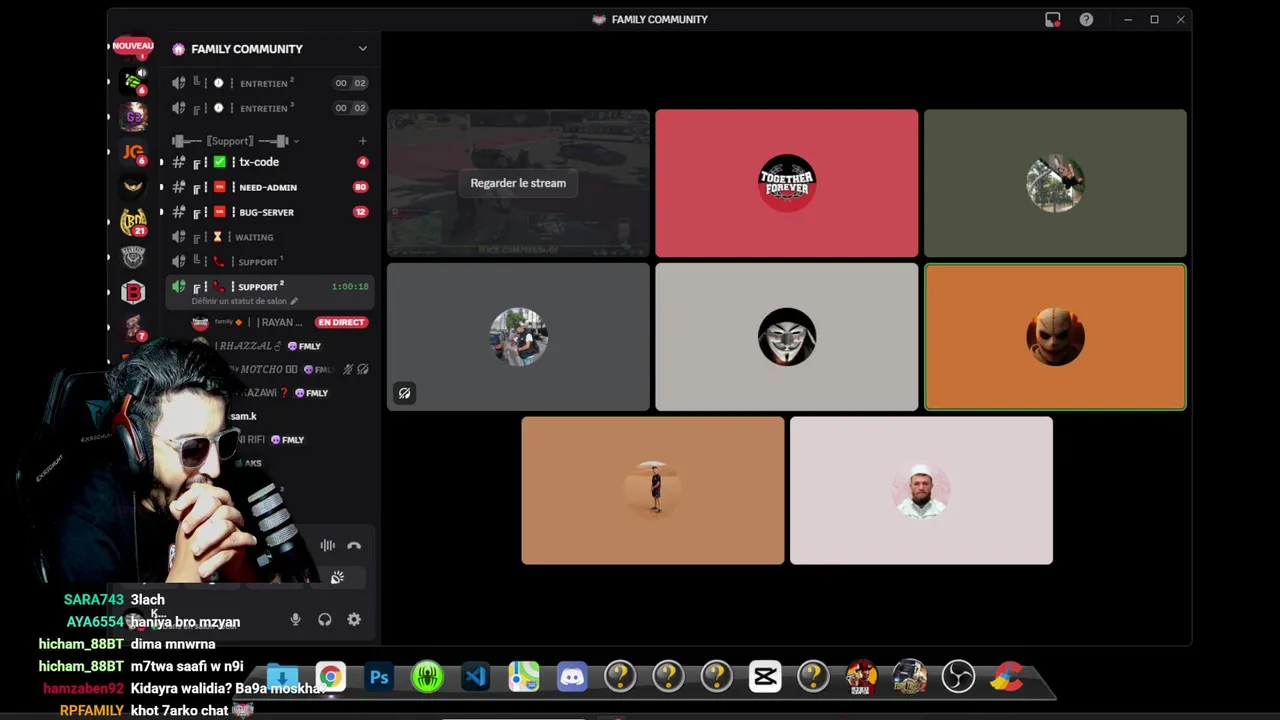1280x720 pixels.
Task: Open Visual Studio Code from the dock
Action: 475,678
